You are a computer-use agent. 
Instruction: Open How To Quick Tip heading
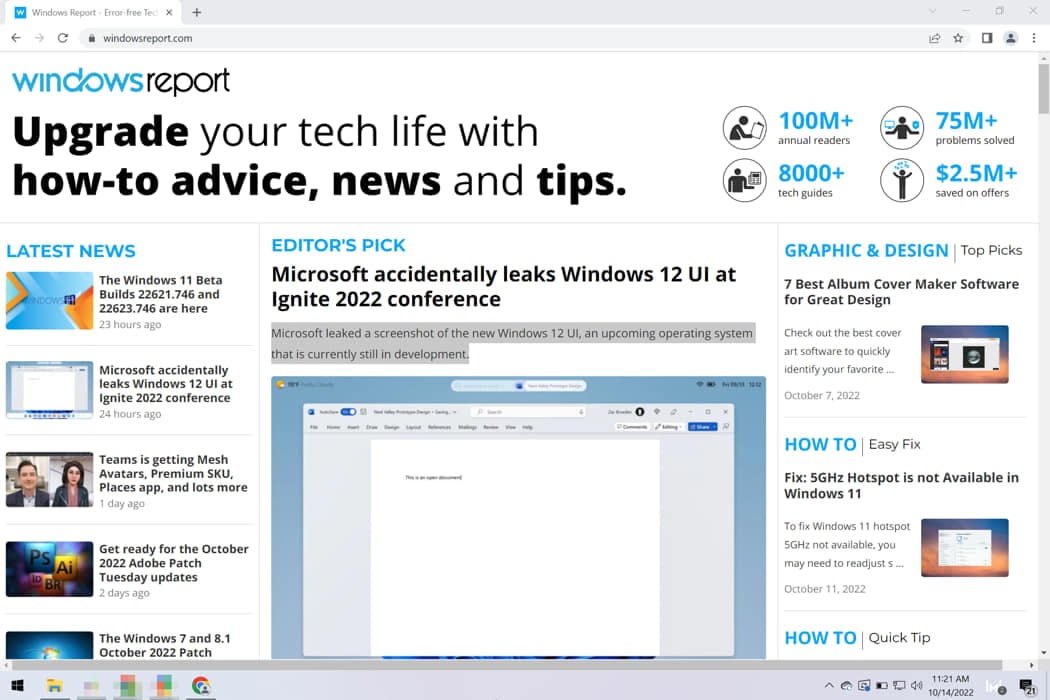pos(820,638)
